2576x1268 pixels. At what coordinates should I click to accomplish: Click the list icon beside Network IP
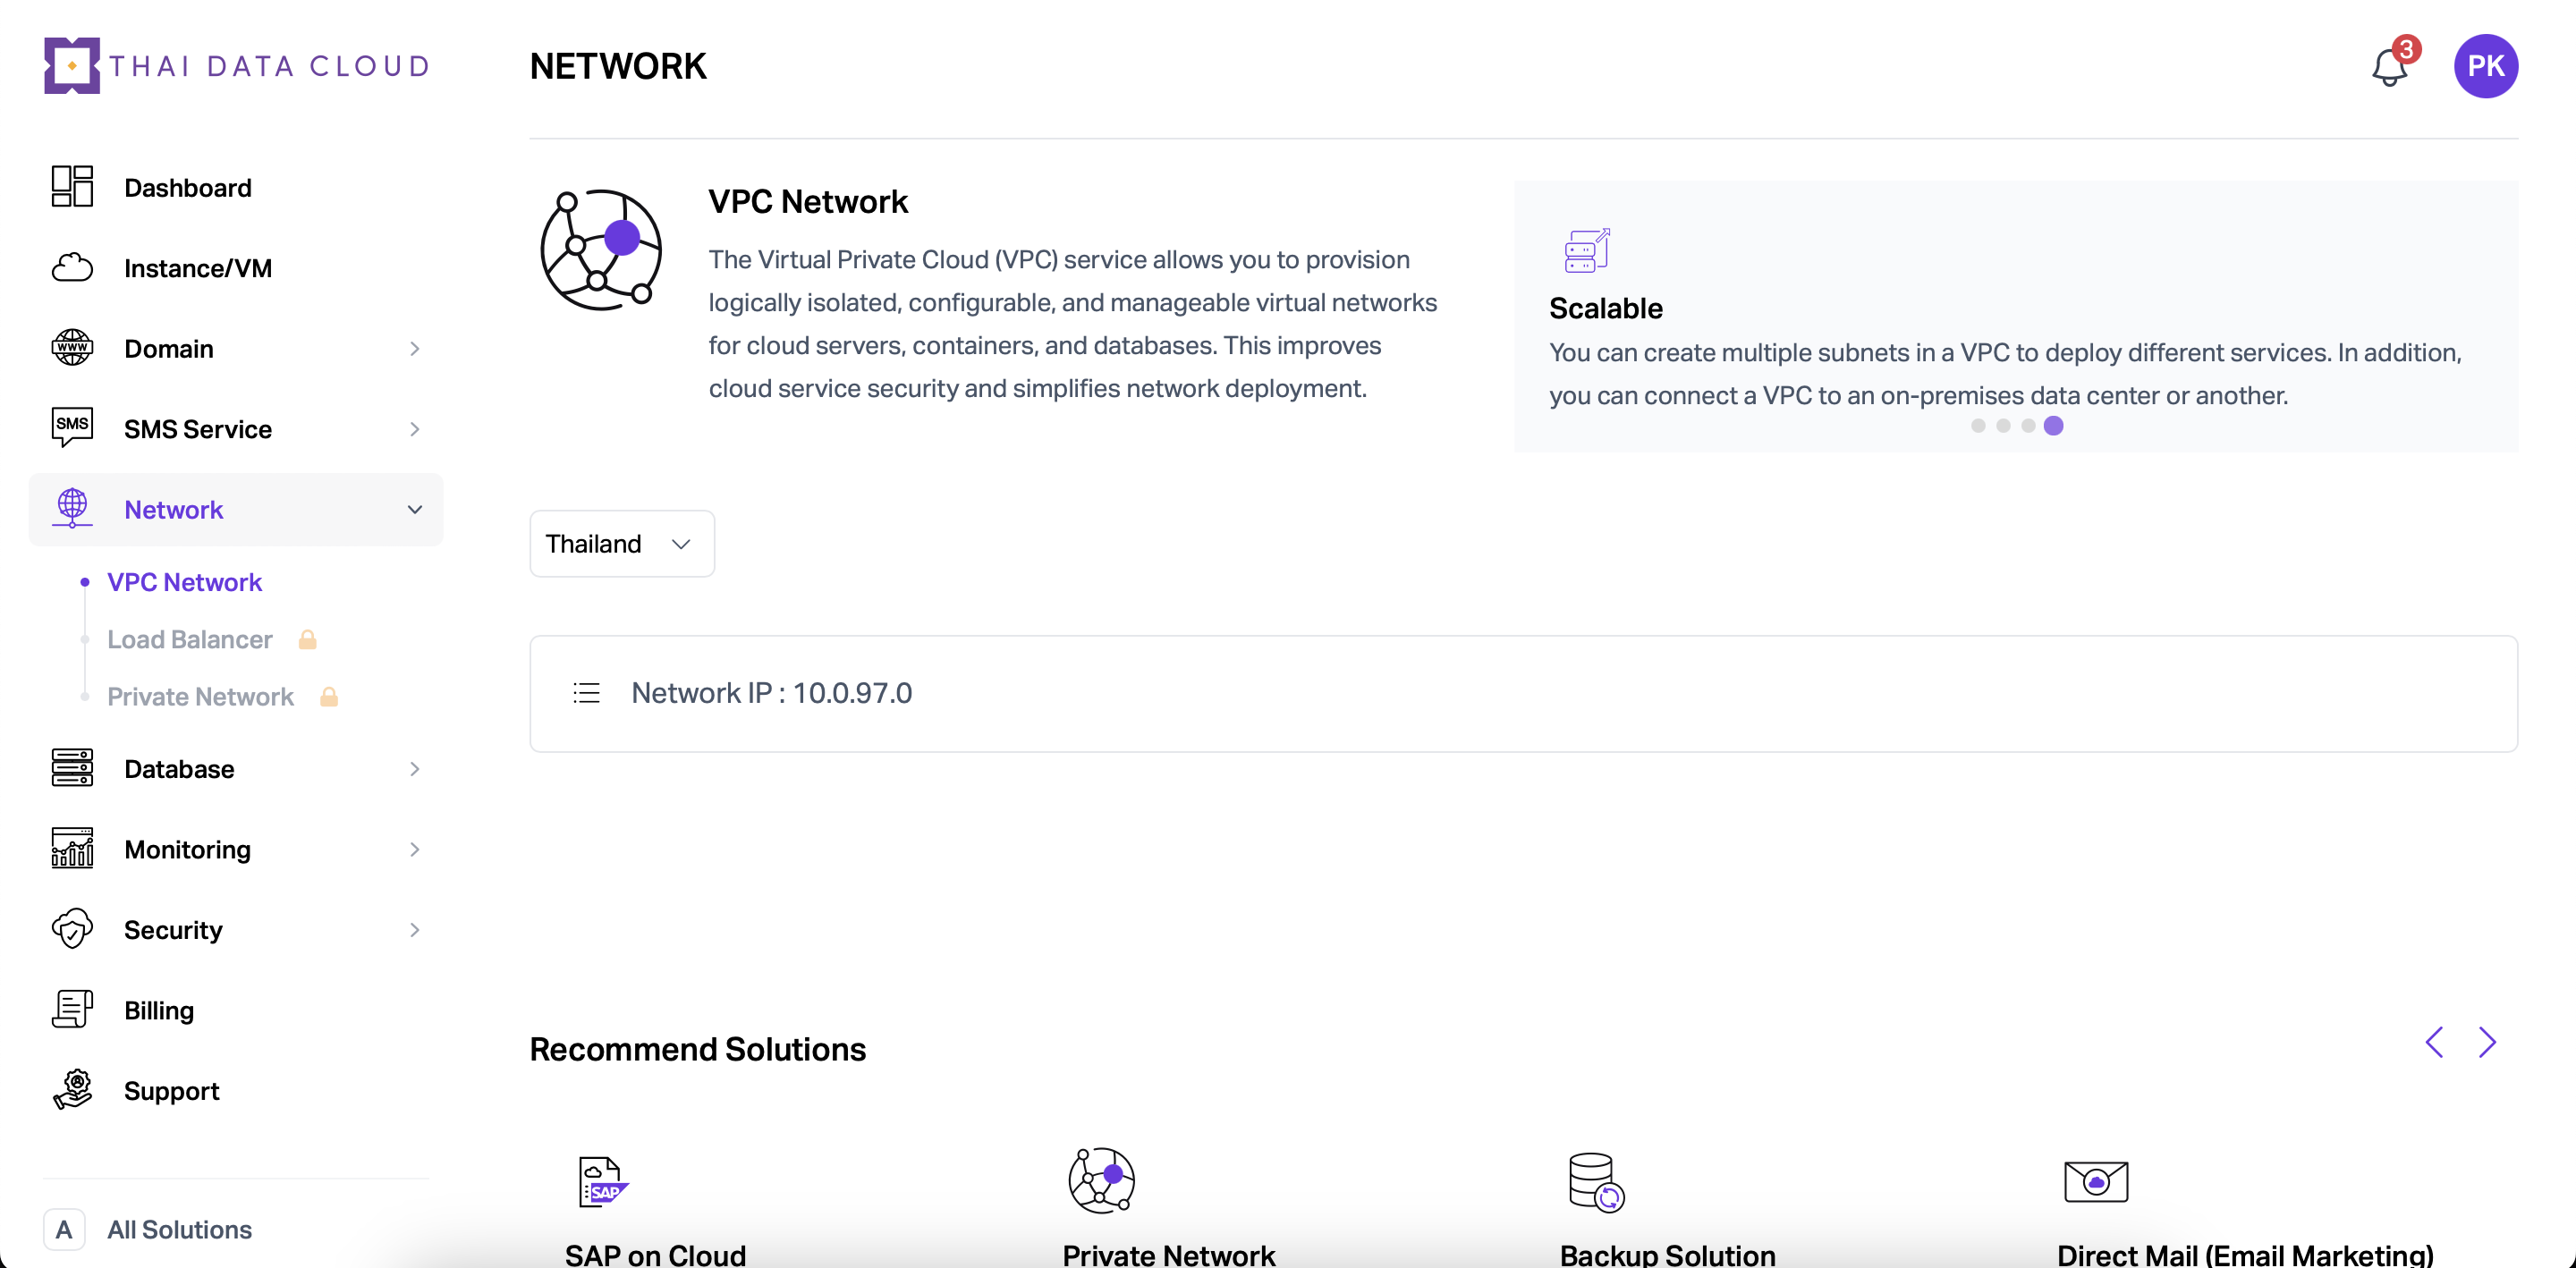pyautogui.click(x=586, y=693)
